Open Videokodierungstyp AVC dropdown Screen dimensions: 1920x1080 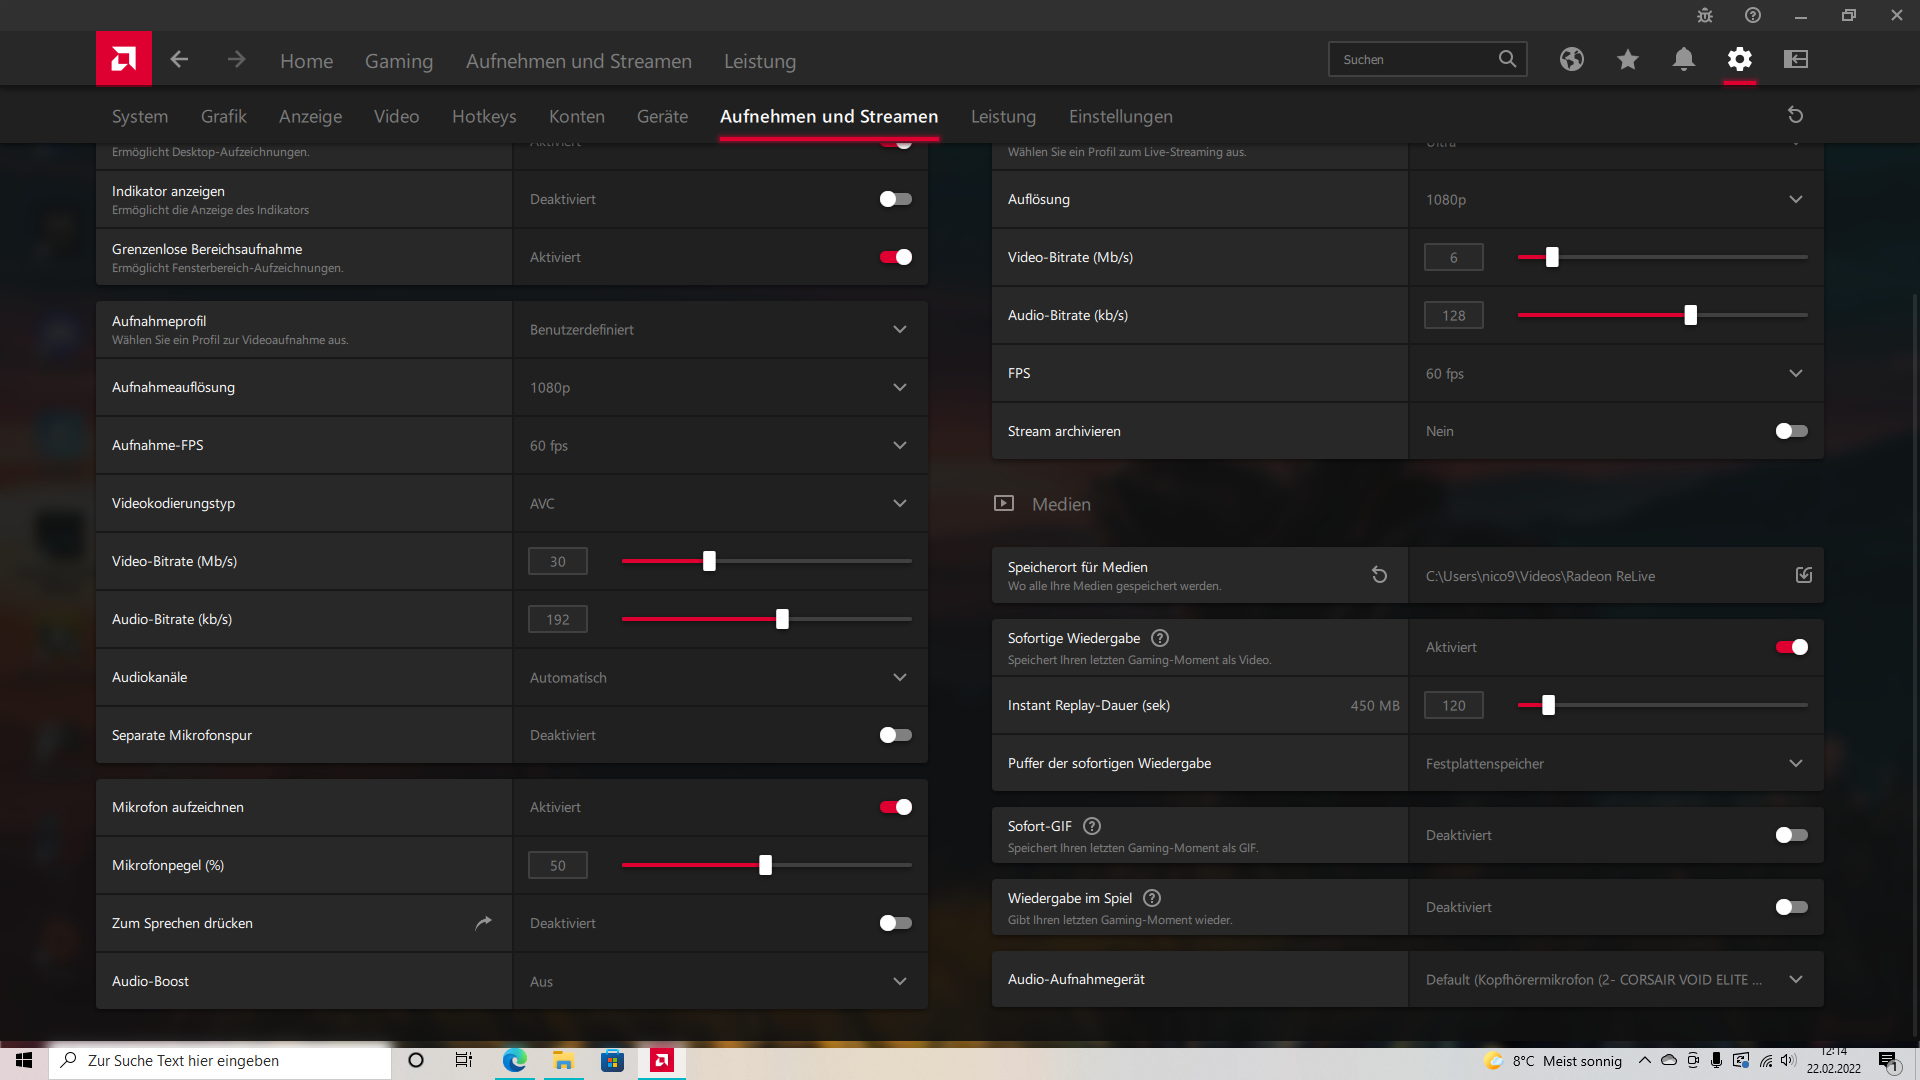(720, 503)
